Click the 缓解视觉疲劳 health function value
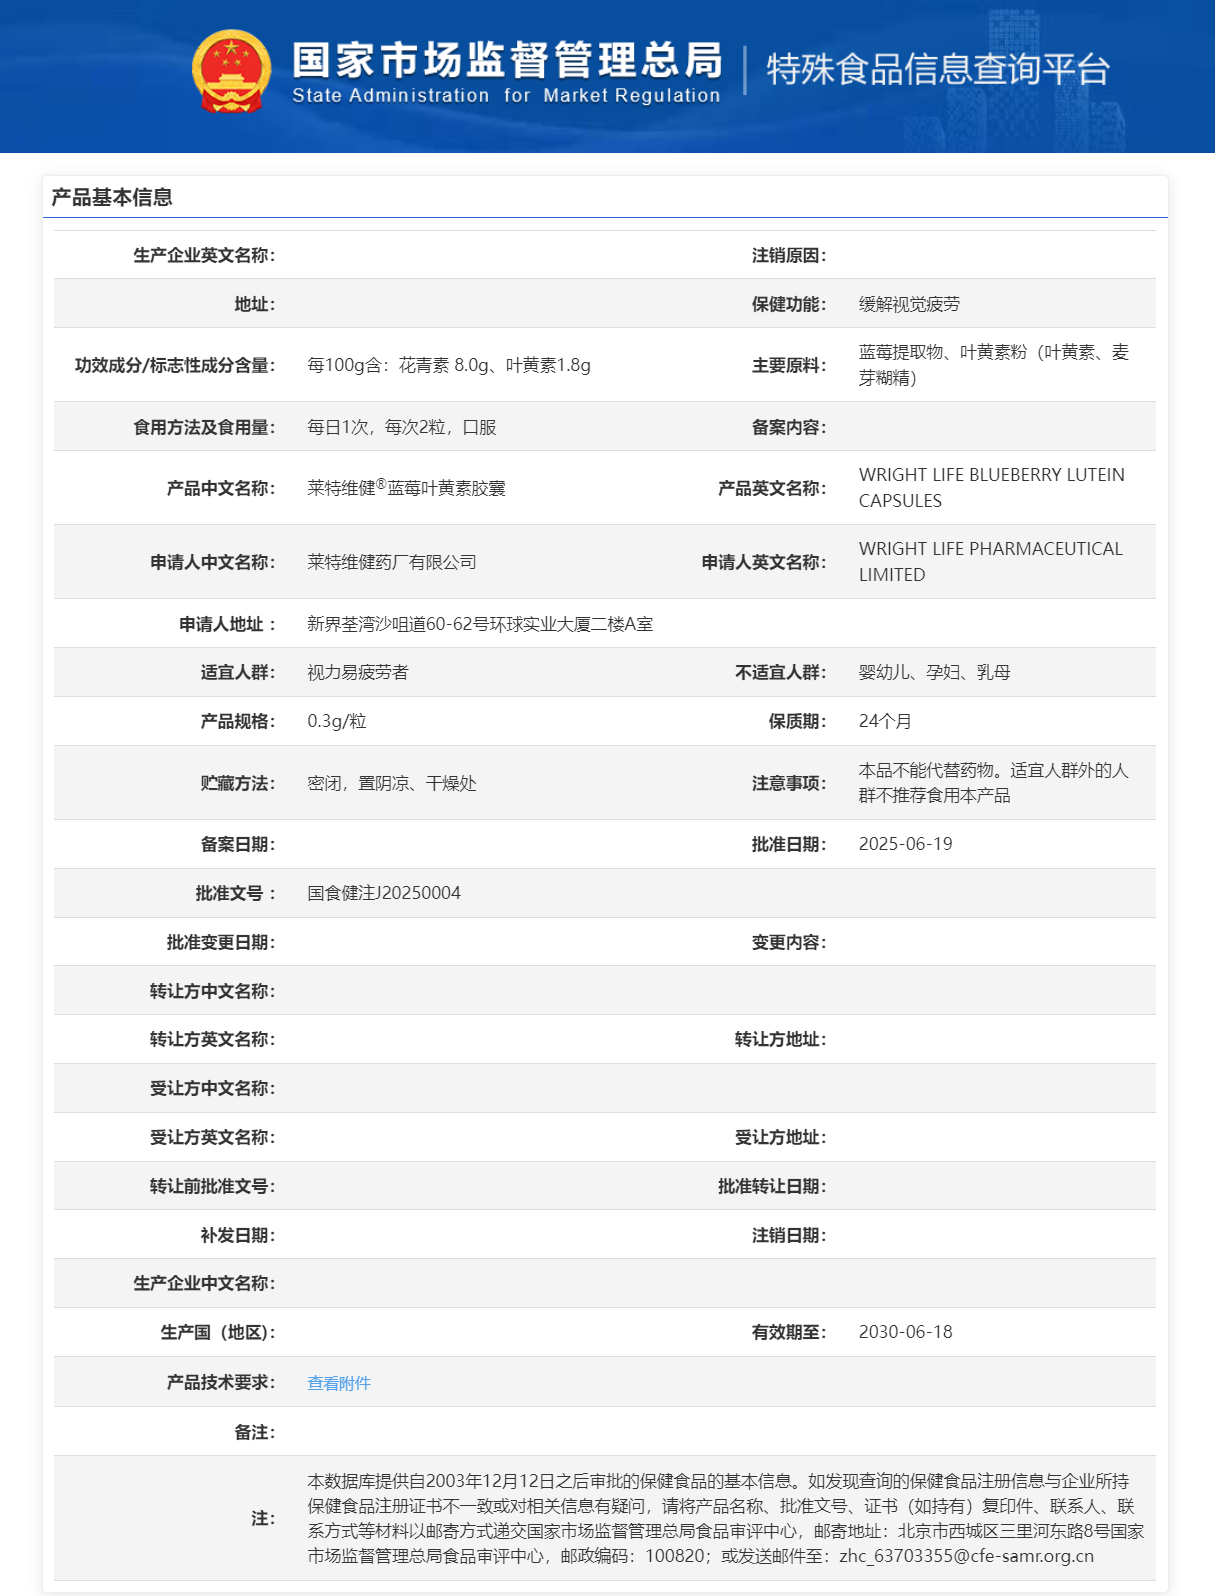 [909, 304]
